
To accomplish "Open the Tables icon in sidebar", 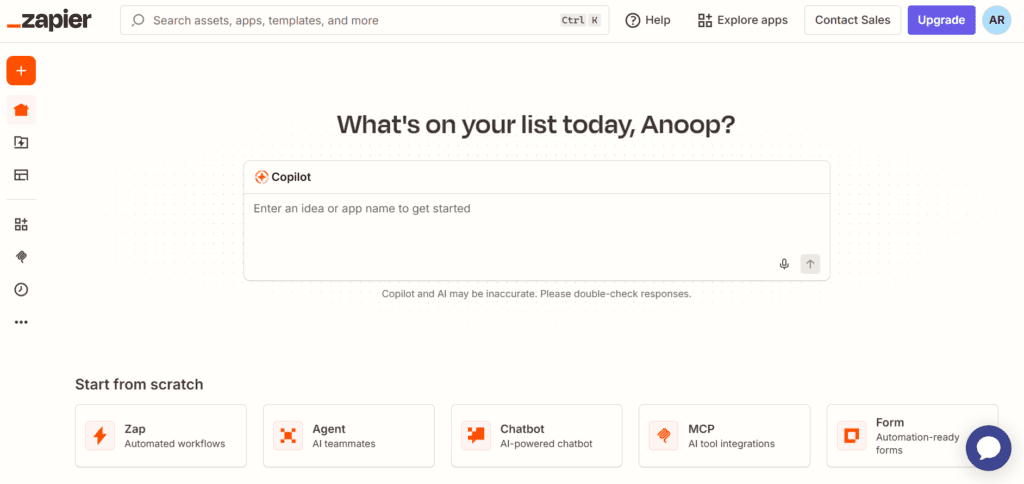I will pyautogui.click(x=21, y=175).
